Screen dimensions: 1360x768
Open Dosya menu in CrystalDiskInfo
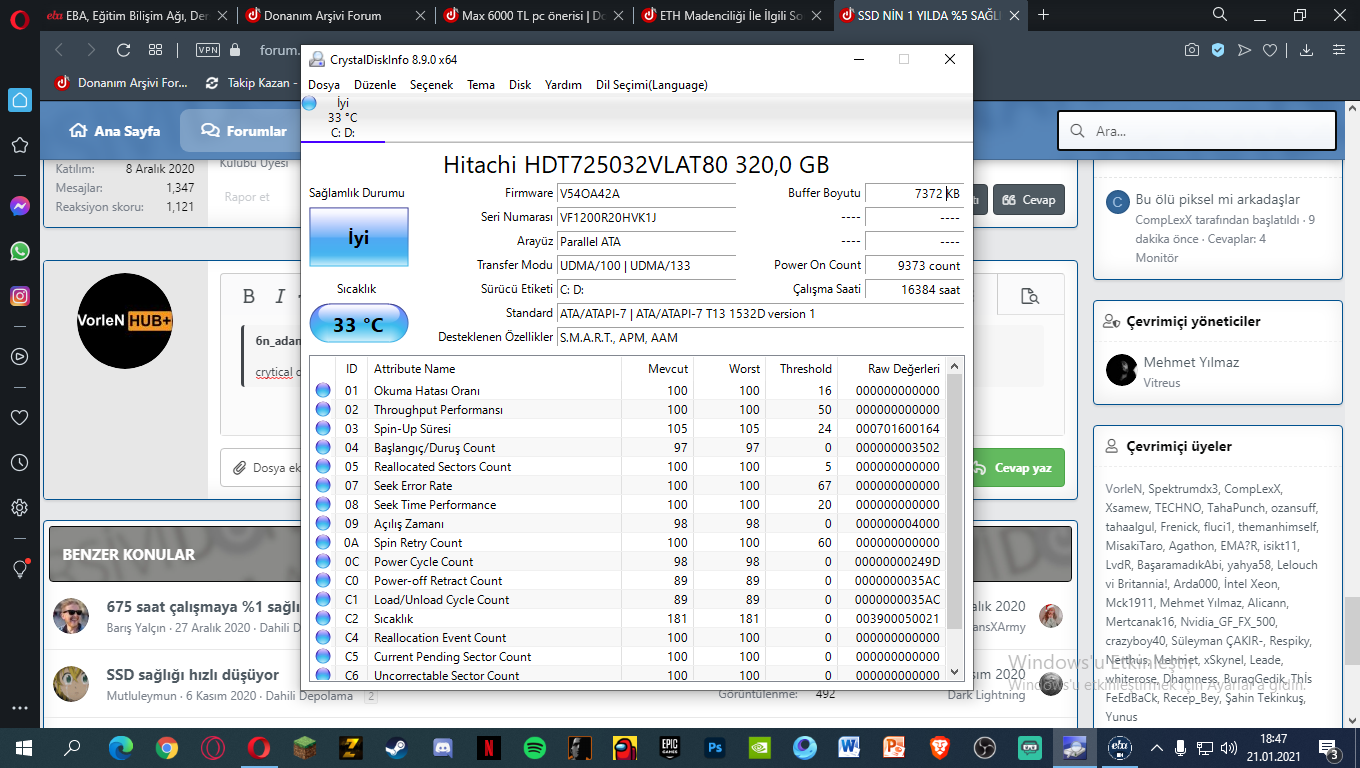pyautogui.click(x=323, y=85)
